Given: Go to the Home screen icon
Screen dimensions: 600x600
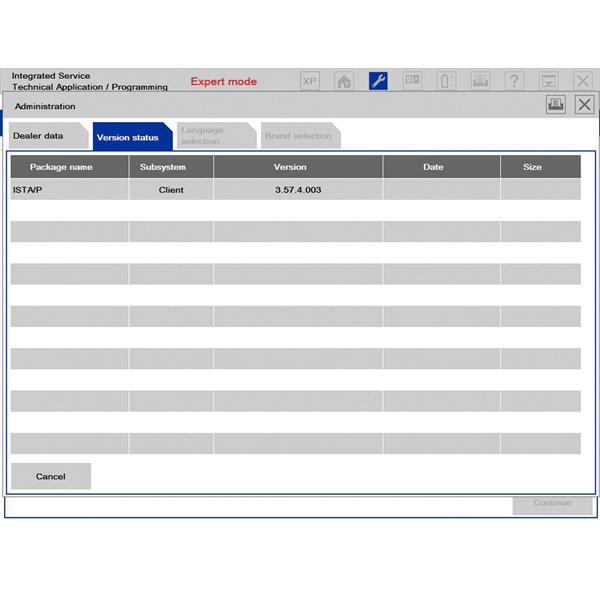Looking at the screenshot, I should pyautogui.click(x=344, y=81).
